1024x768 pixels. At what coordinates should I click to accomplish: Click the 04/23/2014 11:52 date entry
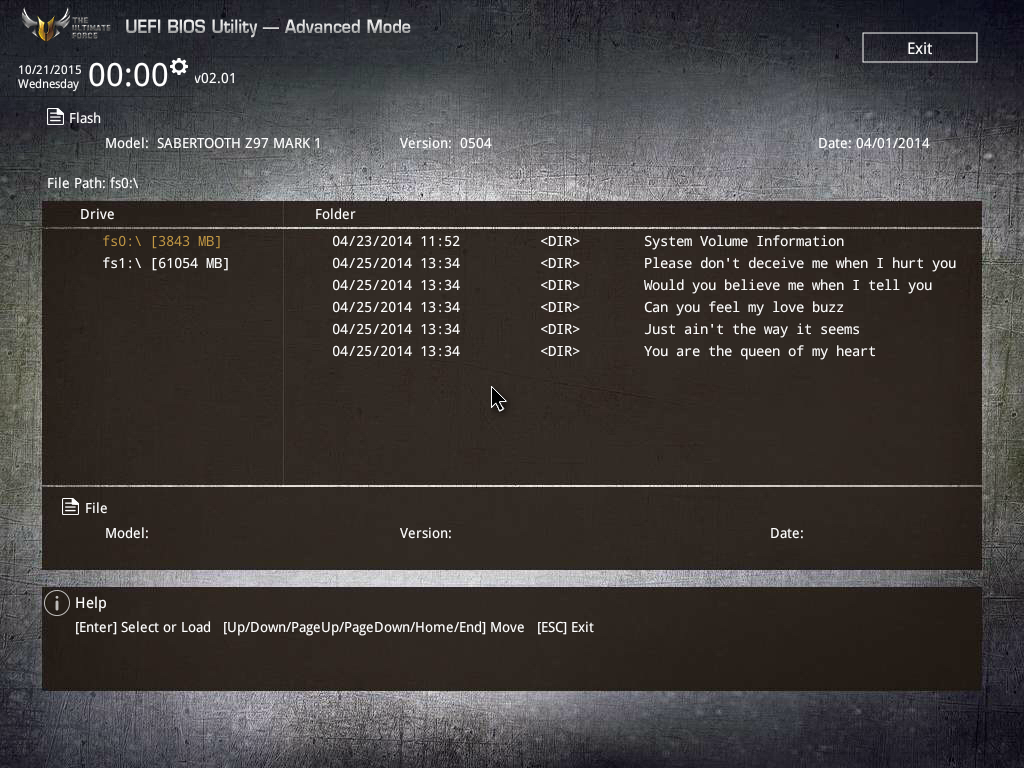click(396, 241)
